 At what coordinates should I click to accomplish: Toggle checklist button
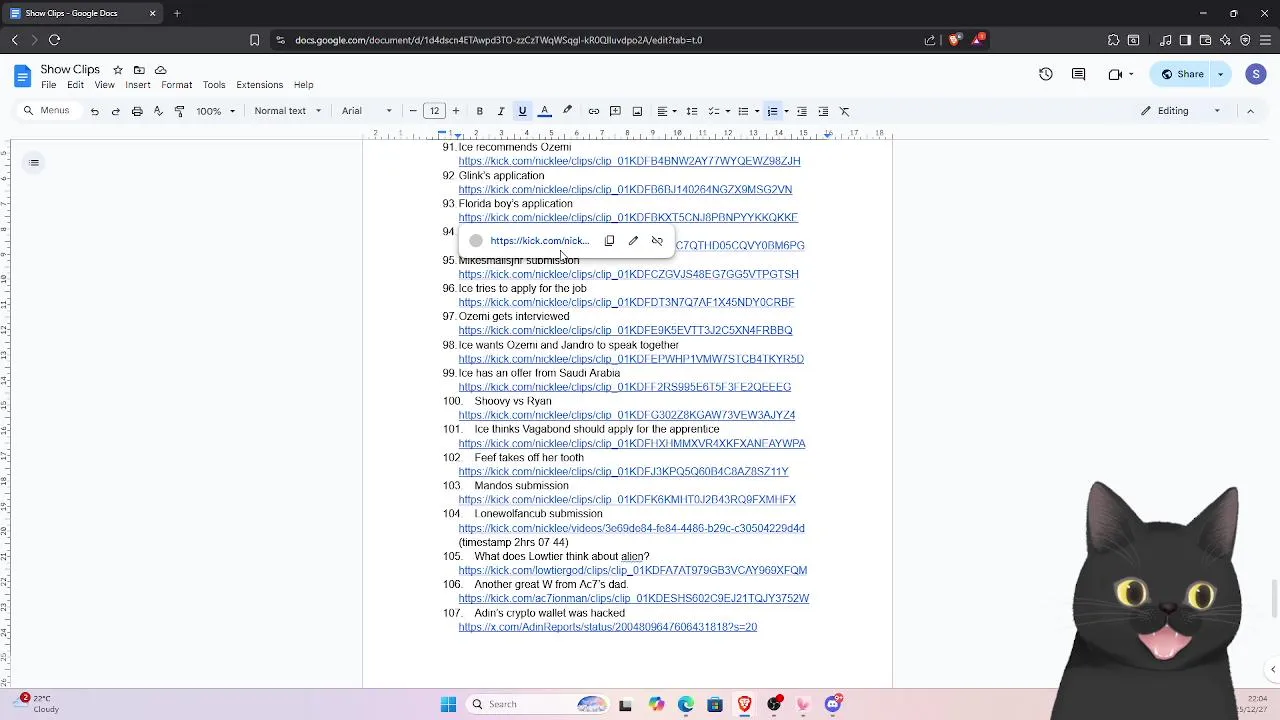point(714,111)
